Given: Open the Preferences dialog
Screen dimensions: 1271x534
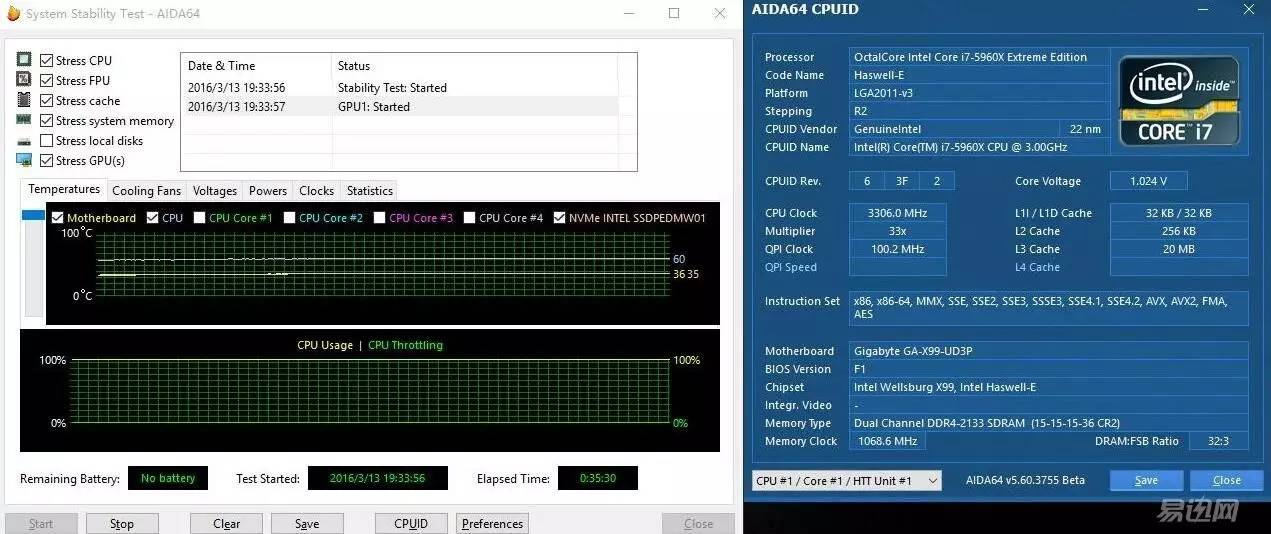Looking at the screenshot, I should [x=493, y=523].
